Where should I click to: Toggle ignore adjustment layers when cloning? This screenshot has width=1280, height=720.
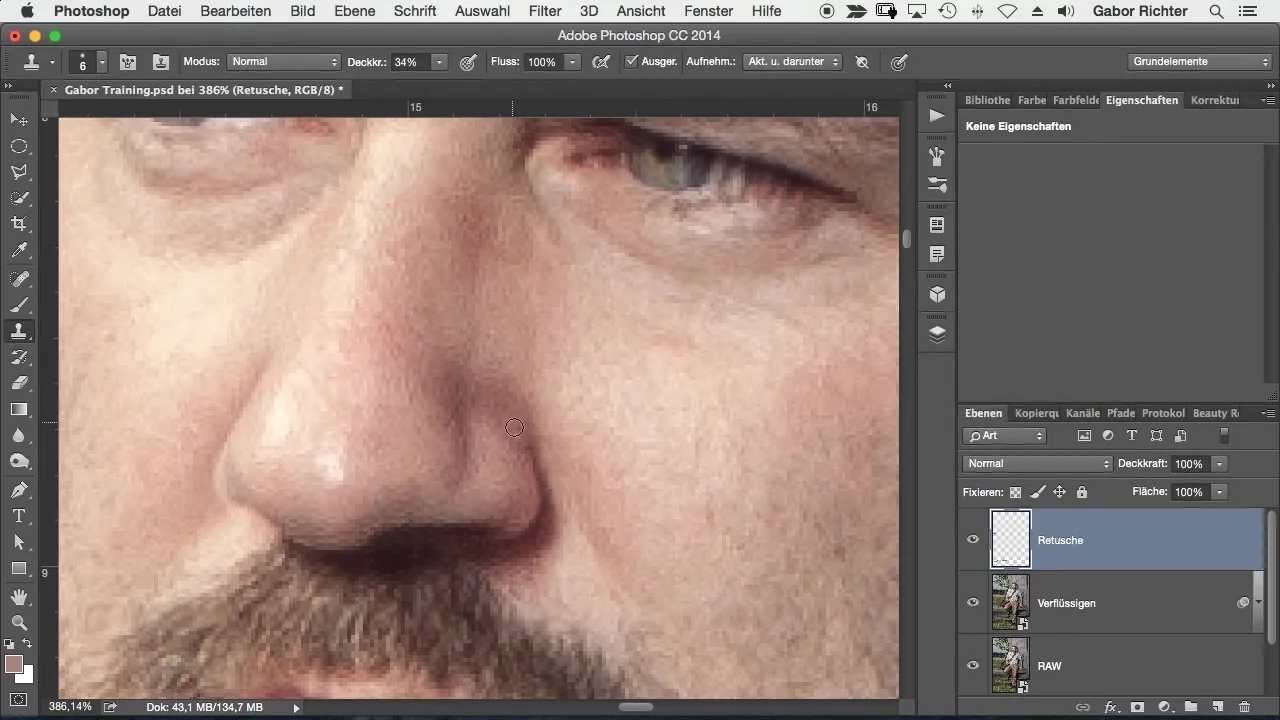862,62
